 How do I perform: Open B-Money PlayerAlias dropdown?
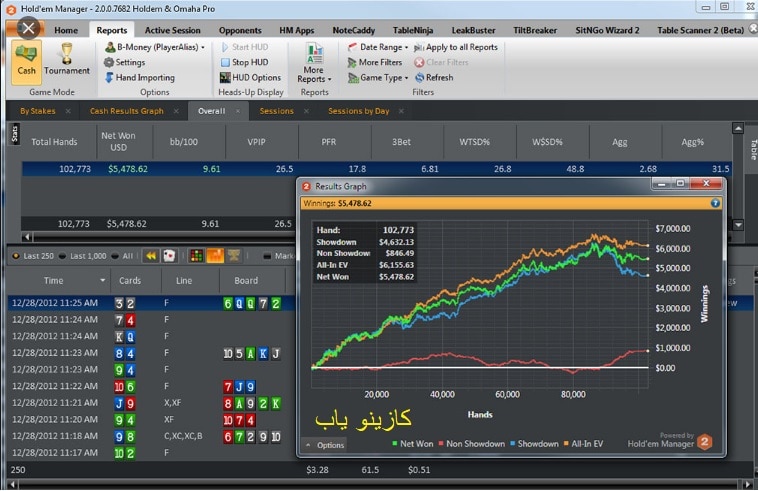pos(155,47)
